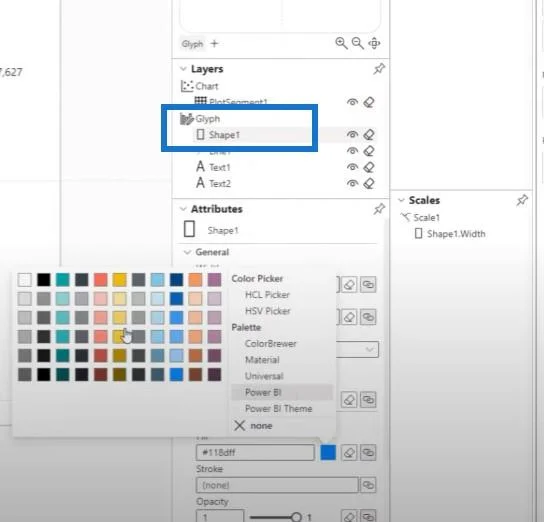Pin the Layers panel
This screenshot has width=544, height=522.
point(379,69)
